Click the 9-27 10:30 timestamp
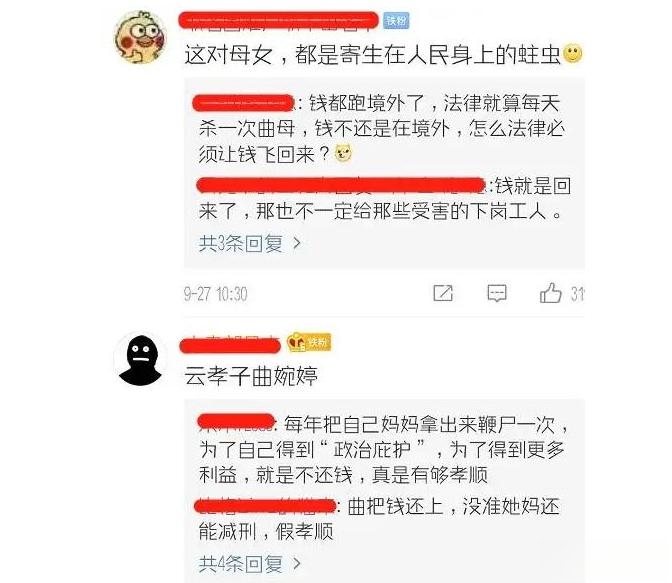Viewport: 672px width, 583px height. pyautogui.click(x=216, y=294)
